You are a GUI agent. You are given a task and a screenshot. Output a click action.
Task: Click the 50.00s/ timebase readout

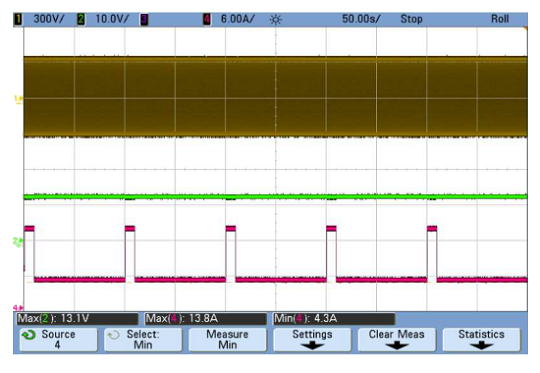point(361,19)
